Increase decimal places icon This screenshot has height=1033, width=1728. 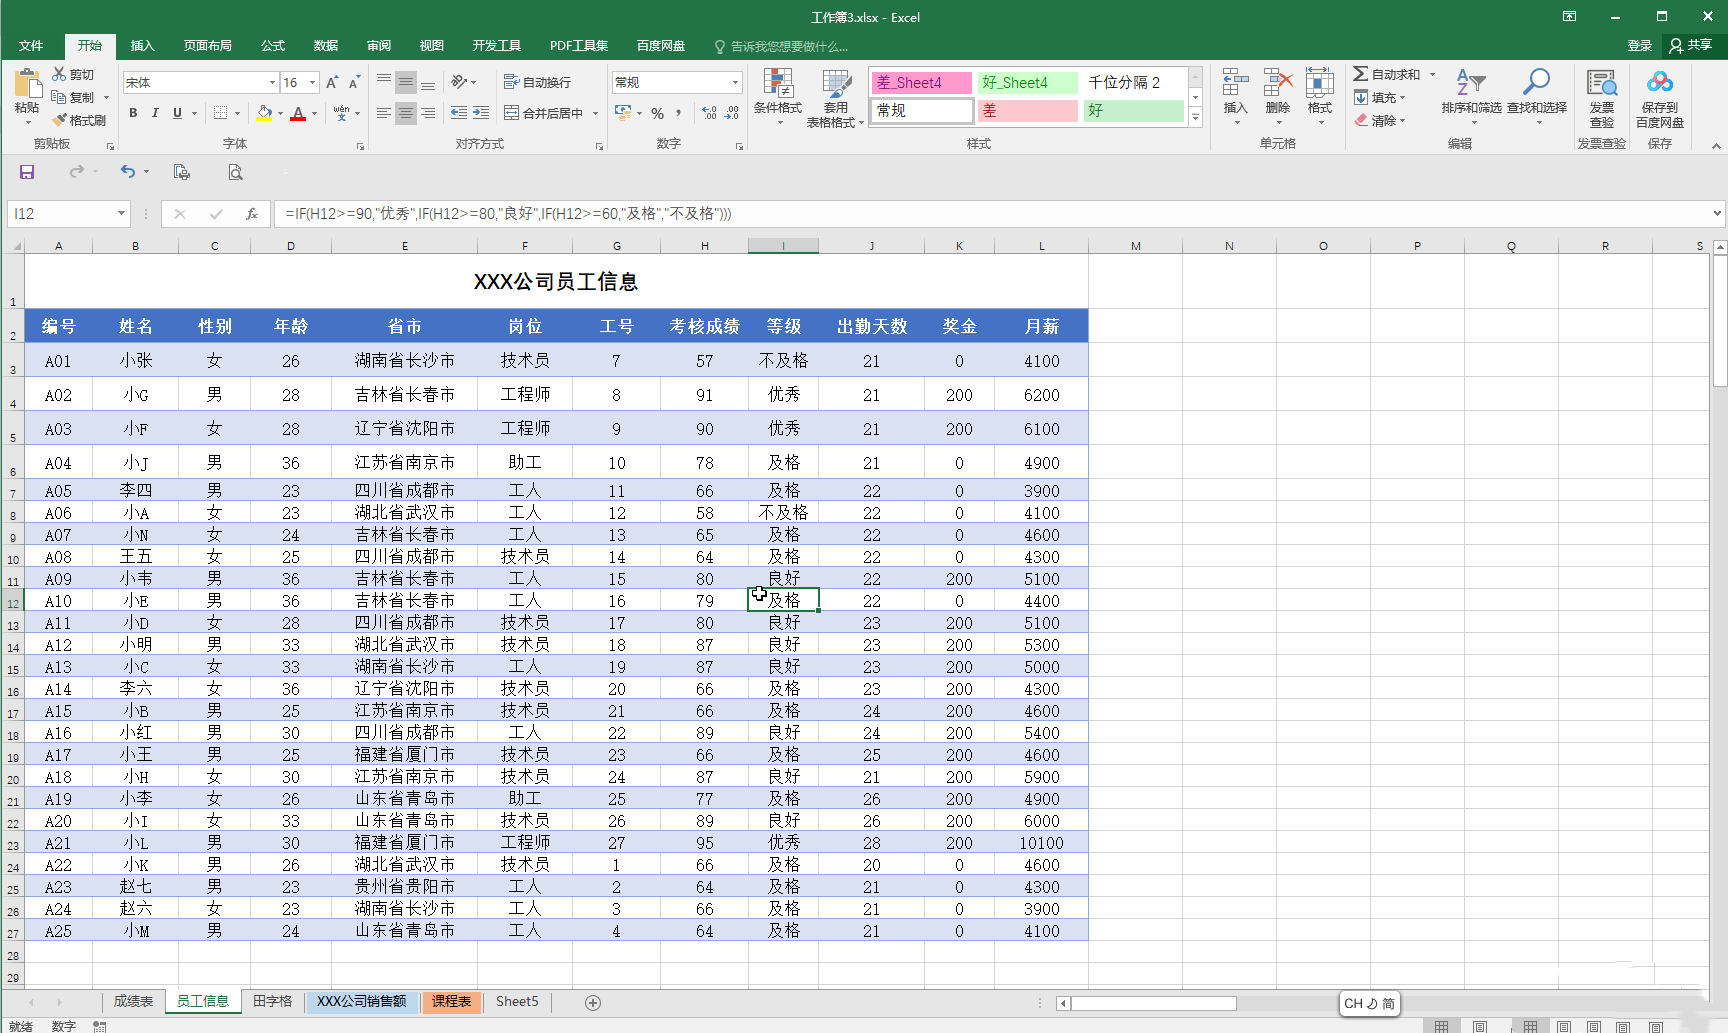(x=709, y=113)
